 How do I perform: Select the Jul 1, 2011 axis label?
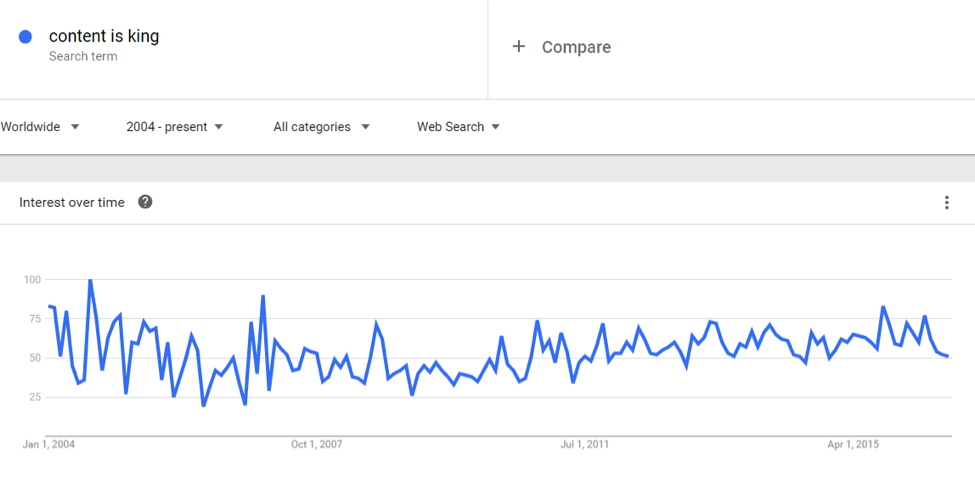(x=585, y=445)
